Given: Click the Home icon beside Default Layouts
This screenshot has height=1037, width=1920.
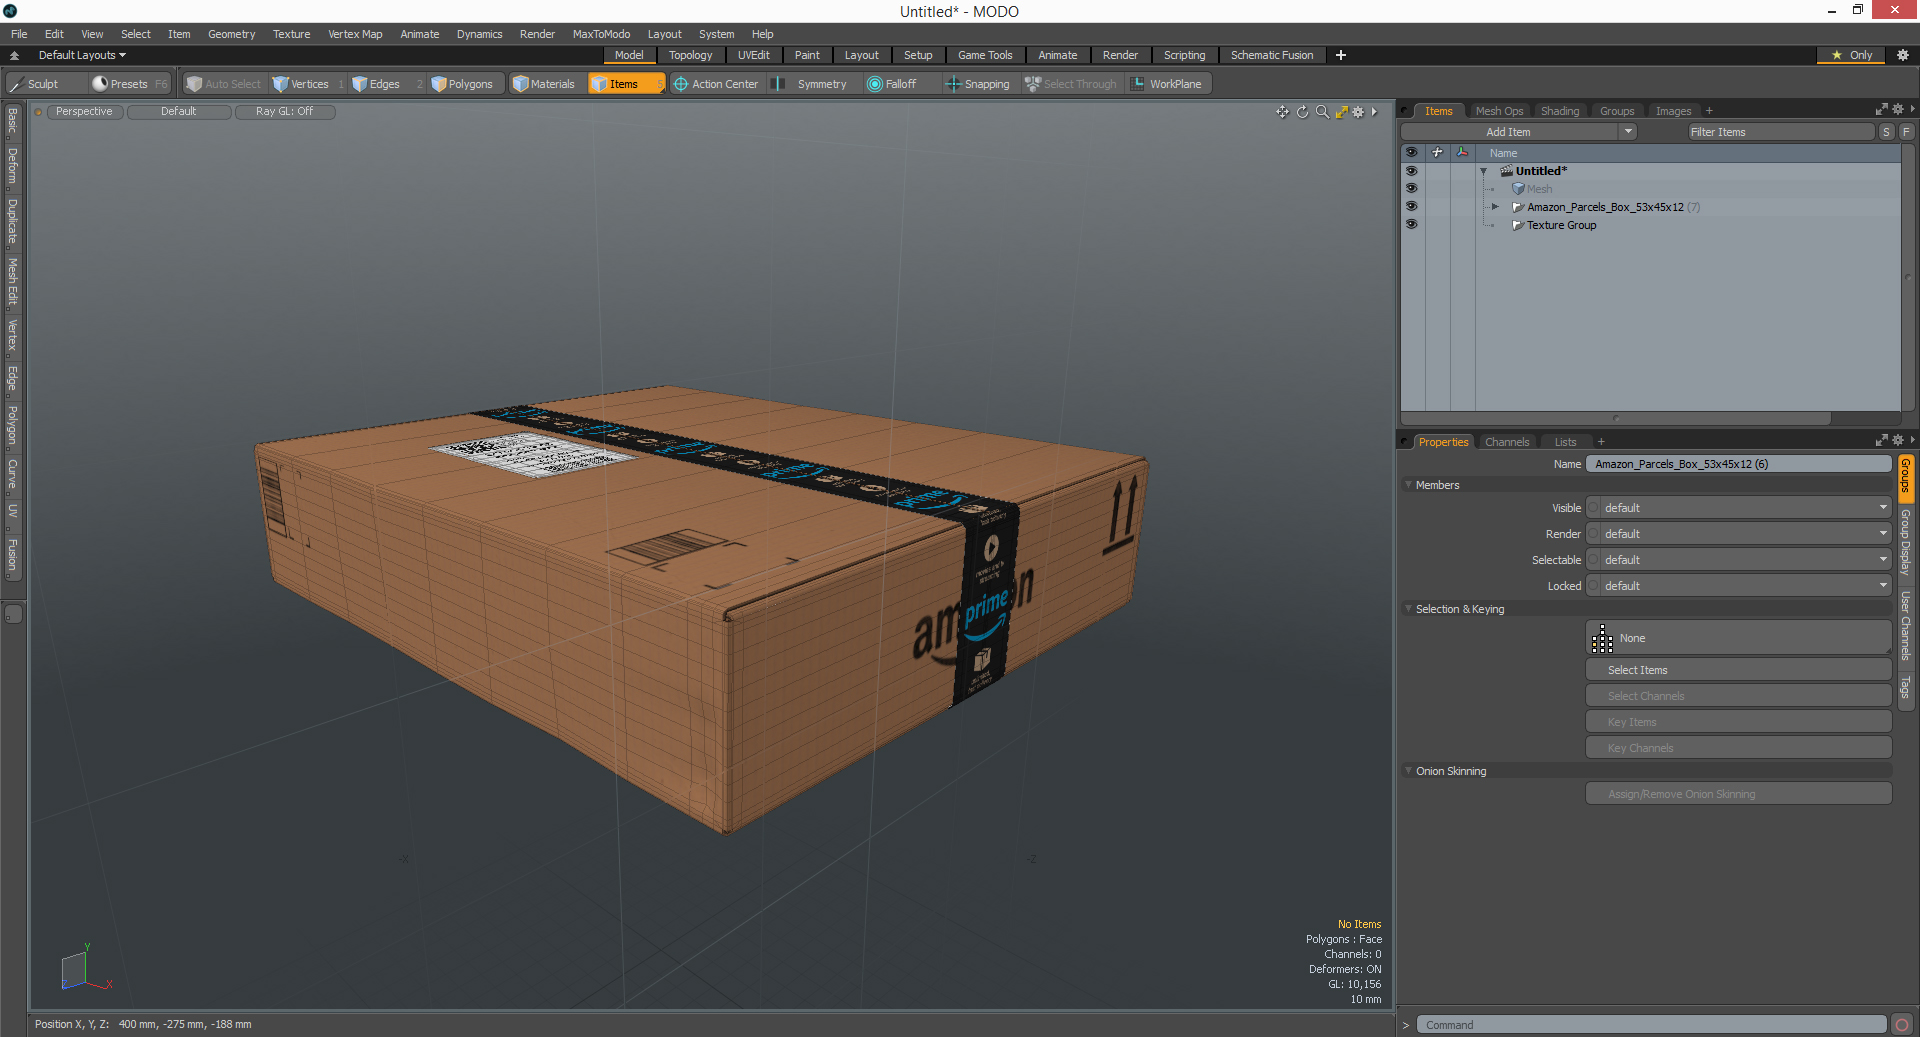Looking at the screenshot, I should (x=14, y=55).
